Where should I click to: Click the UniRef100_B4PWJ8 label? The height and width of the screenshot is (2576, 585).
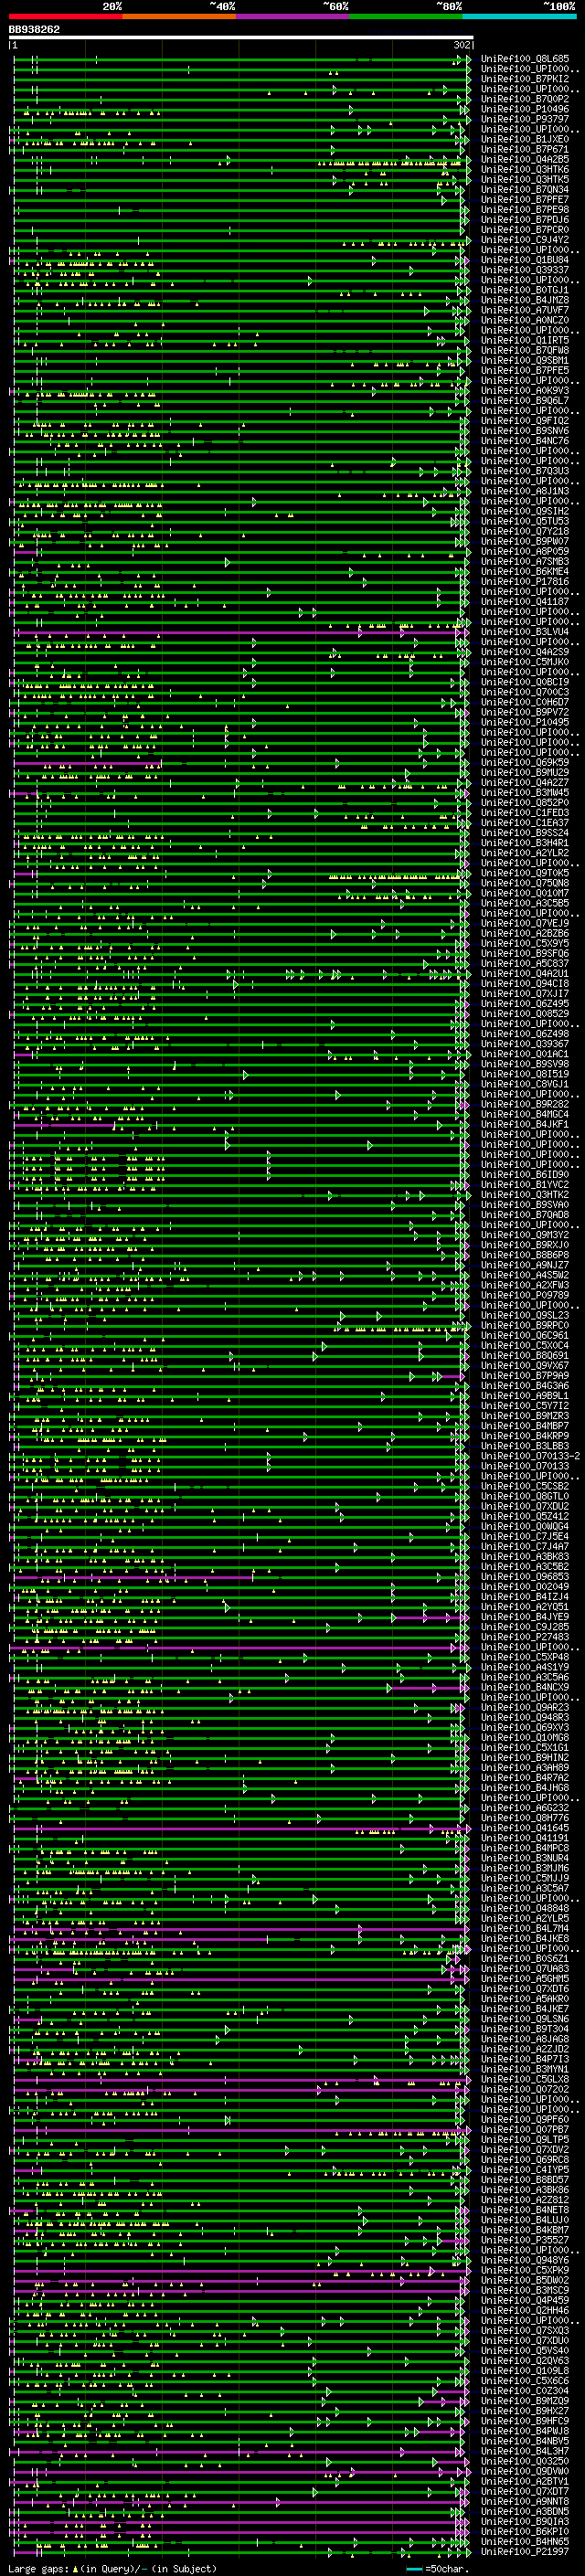[x=525, y=2431]
